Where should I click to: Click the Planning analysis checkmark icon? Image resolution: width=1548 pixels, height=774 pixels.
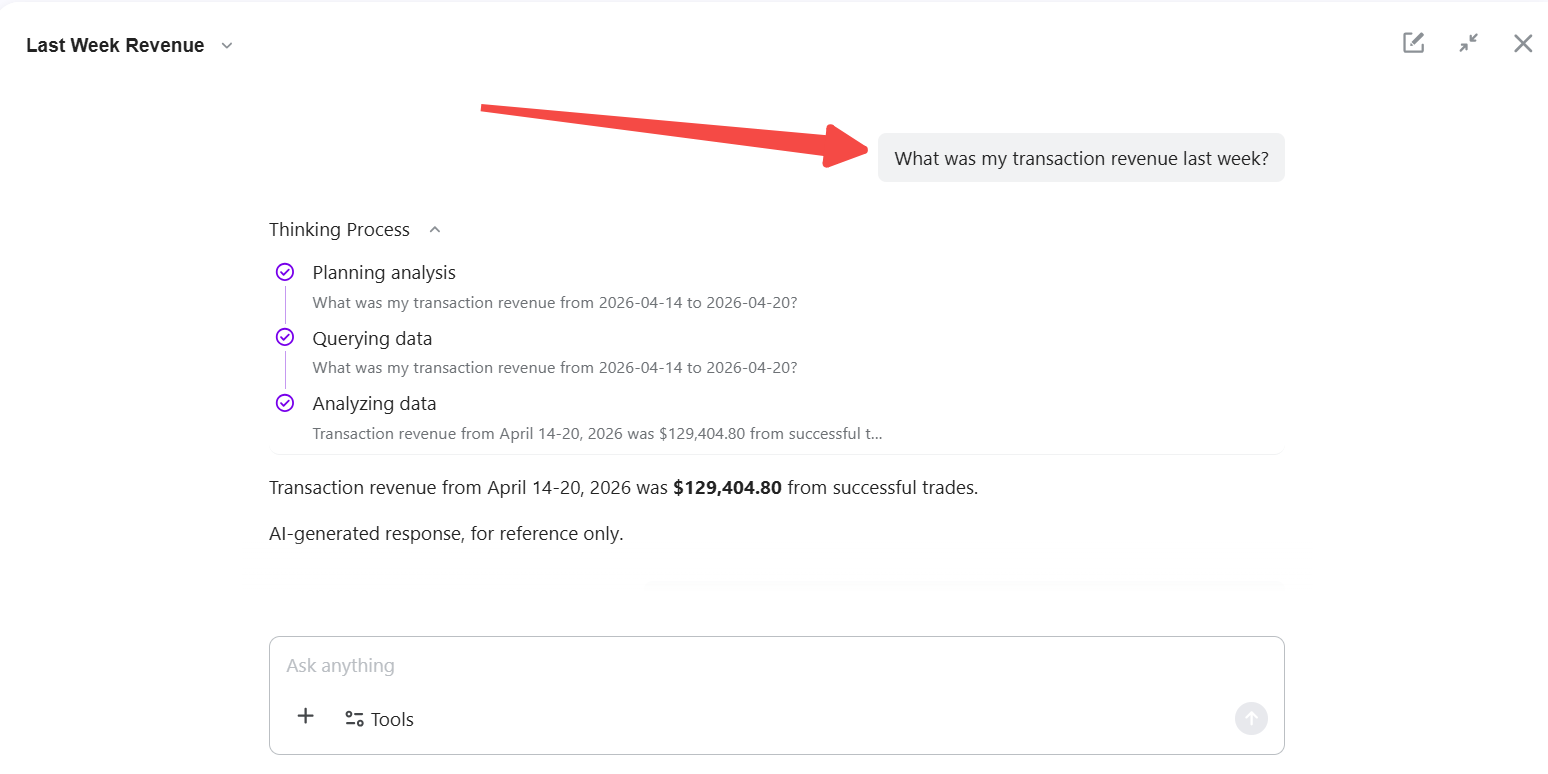coord(285,272)
